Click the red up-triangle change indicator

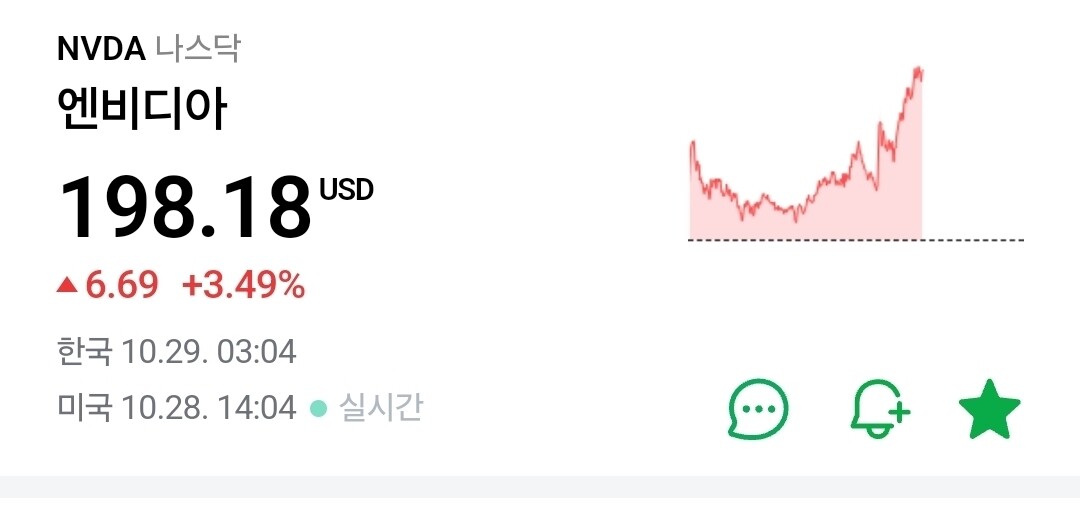[67, 286]
